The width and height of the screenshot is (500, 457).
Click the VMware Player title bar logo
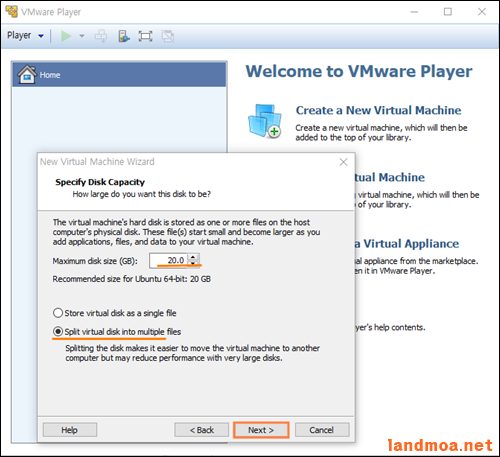click(11, 11)
